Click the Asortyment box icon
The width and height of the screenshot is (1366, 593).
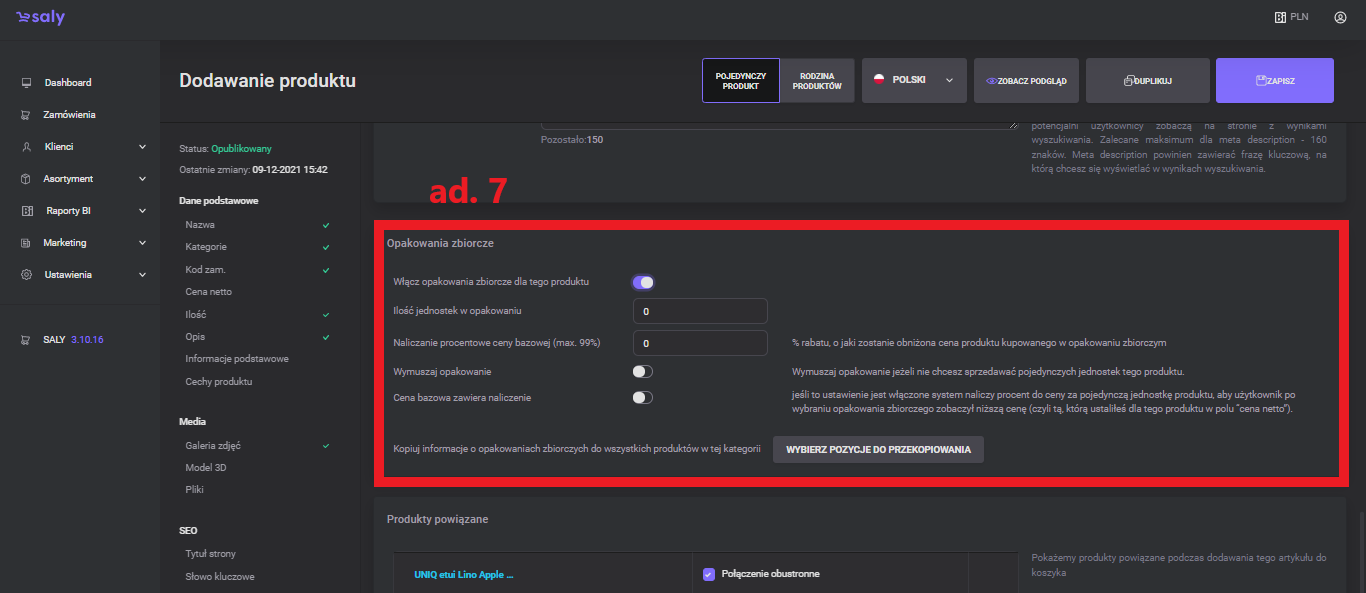[26, 179]
